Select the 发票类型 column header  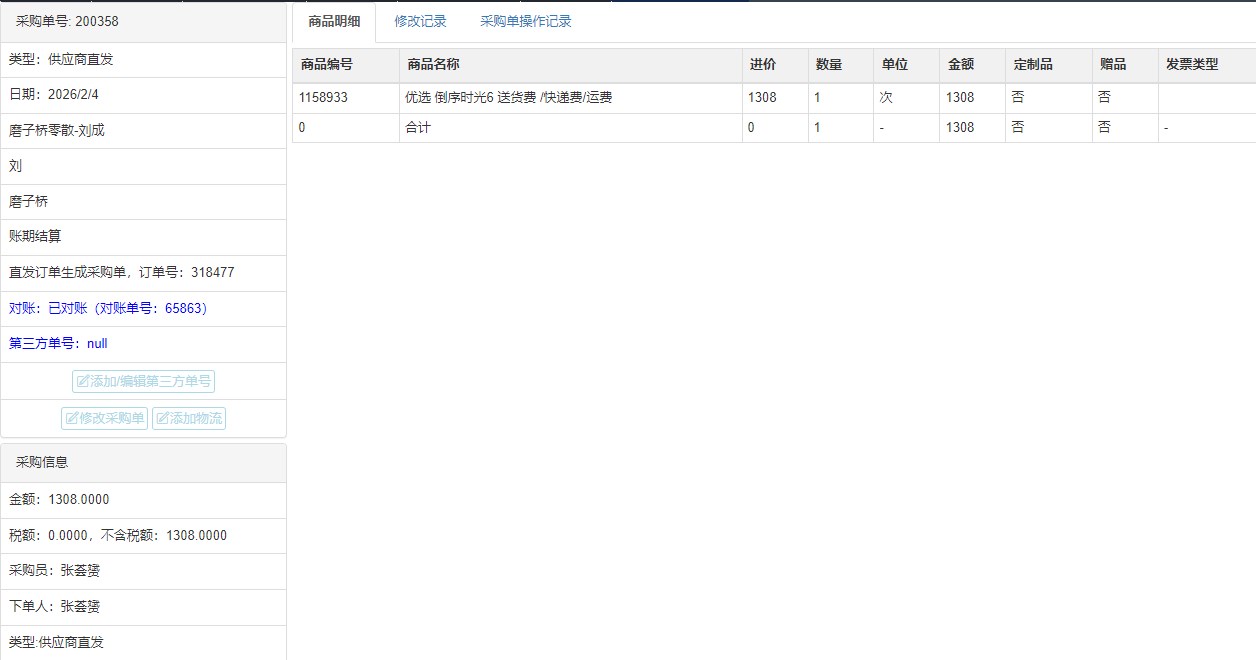[1192, 64]
